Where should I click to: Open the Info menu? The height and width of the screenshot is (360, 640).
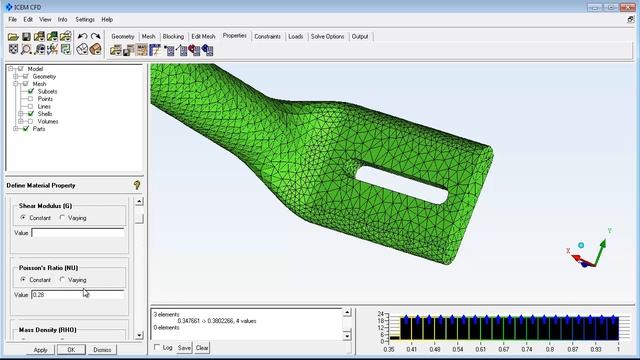click(62, 19)
